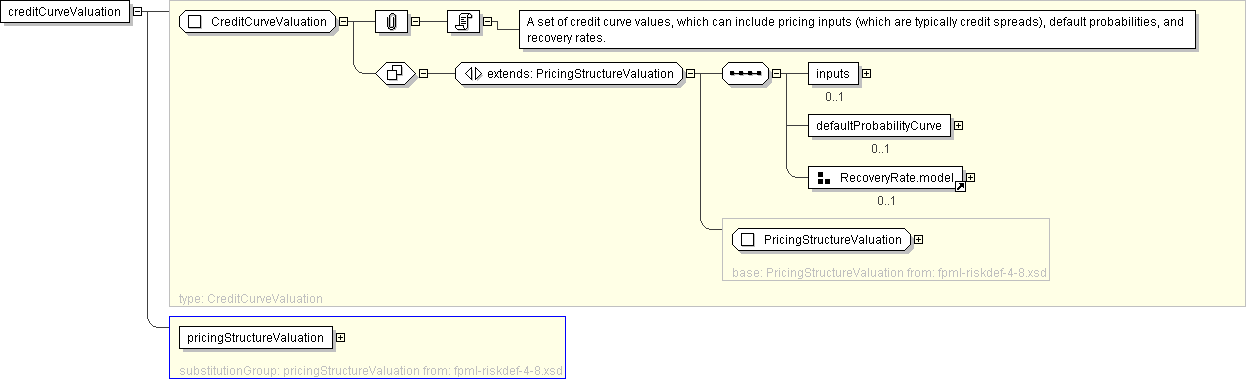Click the extends arrows icon
The height and width of the screenshot is (380, 1247).
(474, 73)
